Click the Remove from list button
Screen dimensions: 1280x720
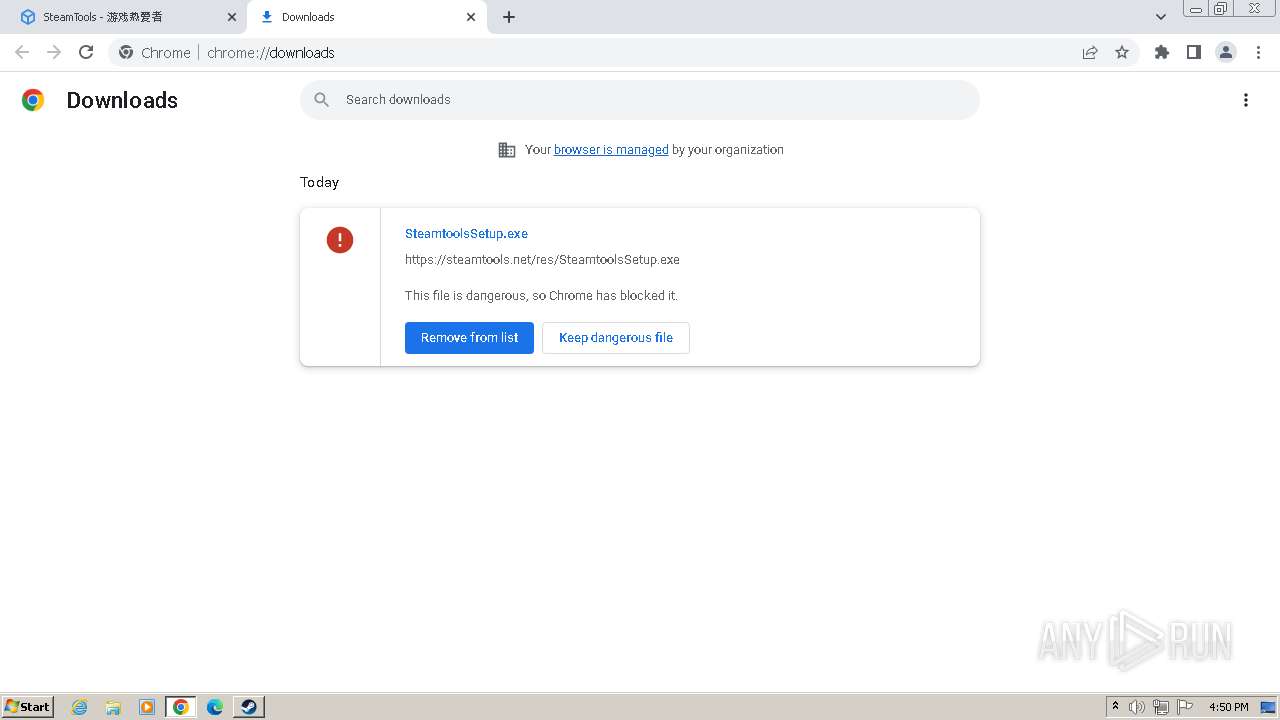[x=469, y=338]
